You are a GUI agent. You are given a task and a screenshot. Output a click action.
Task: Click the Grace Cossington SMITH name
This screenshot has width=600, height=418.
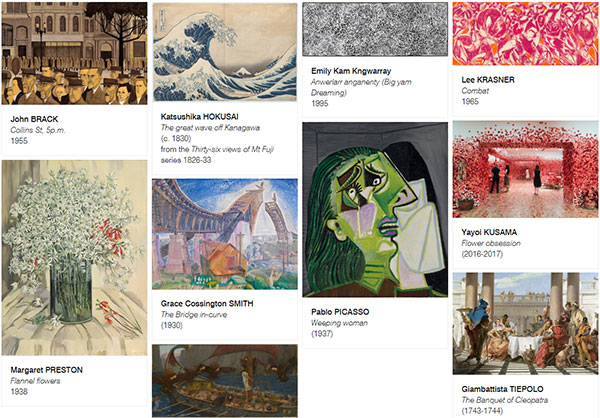pos(207,304)
